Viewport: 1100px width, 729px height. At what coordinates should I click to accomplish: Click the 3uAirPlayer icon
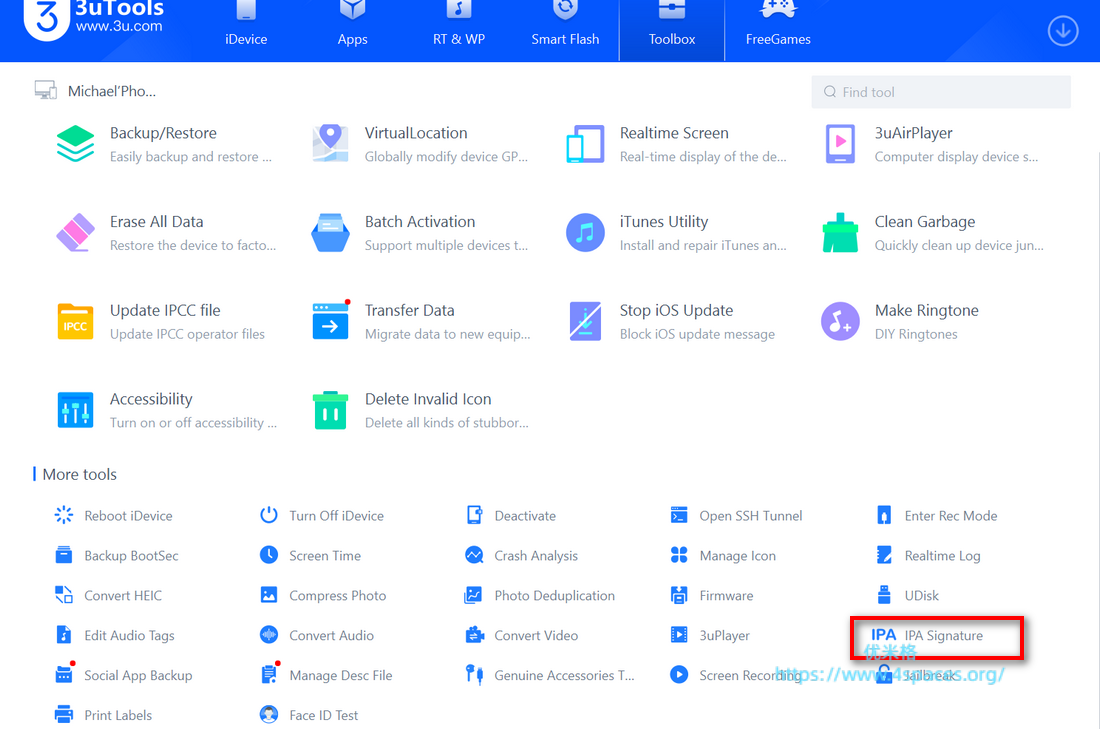(x=840, y=144)
